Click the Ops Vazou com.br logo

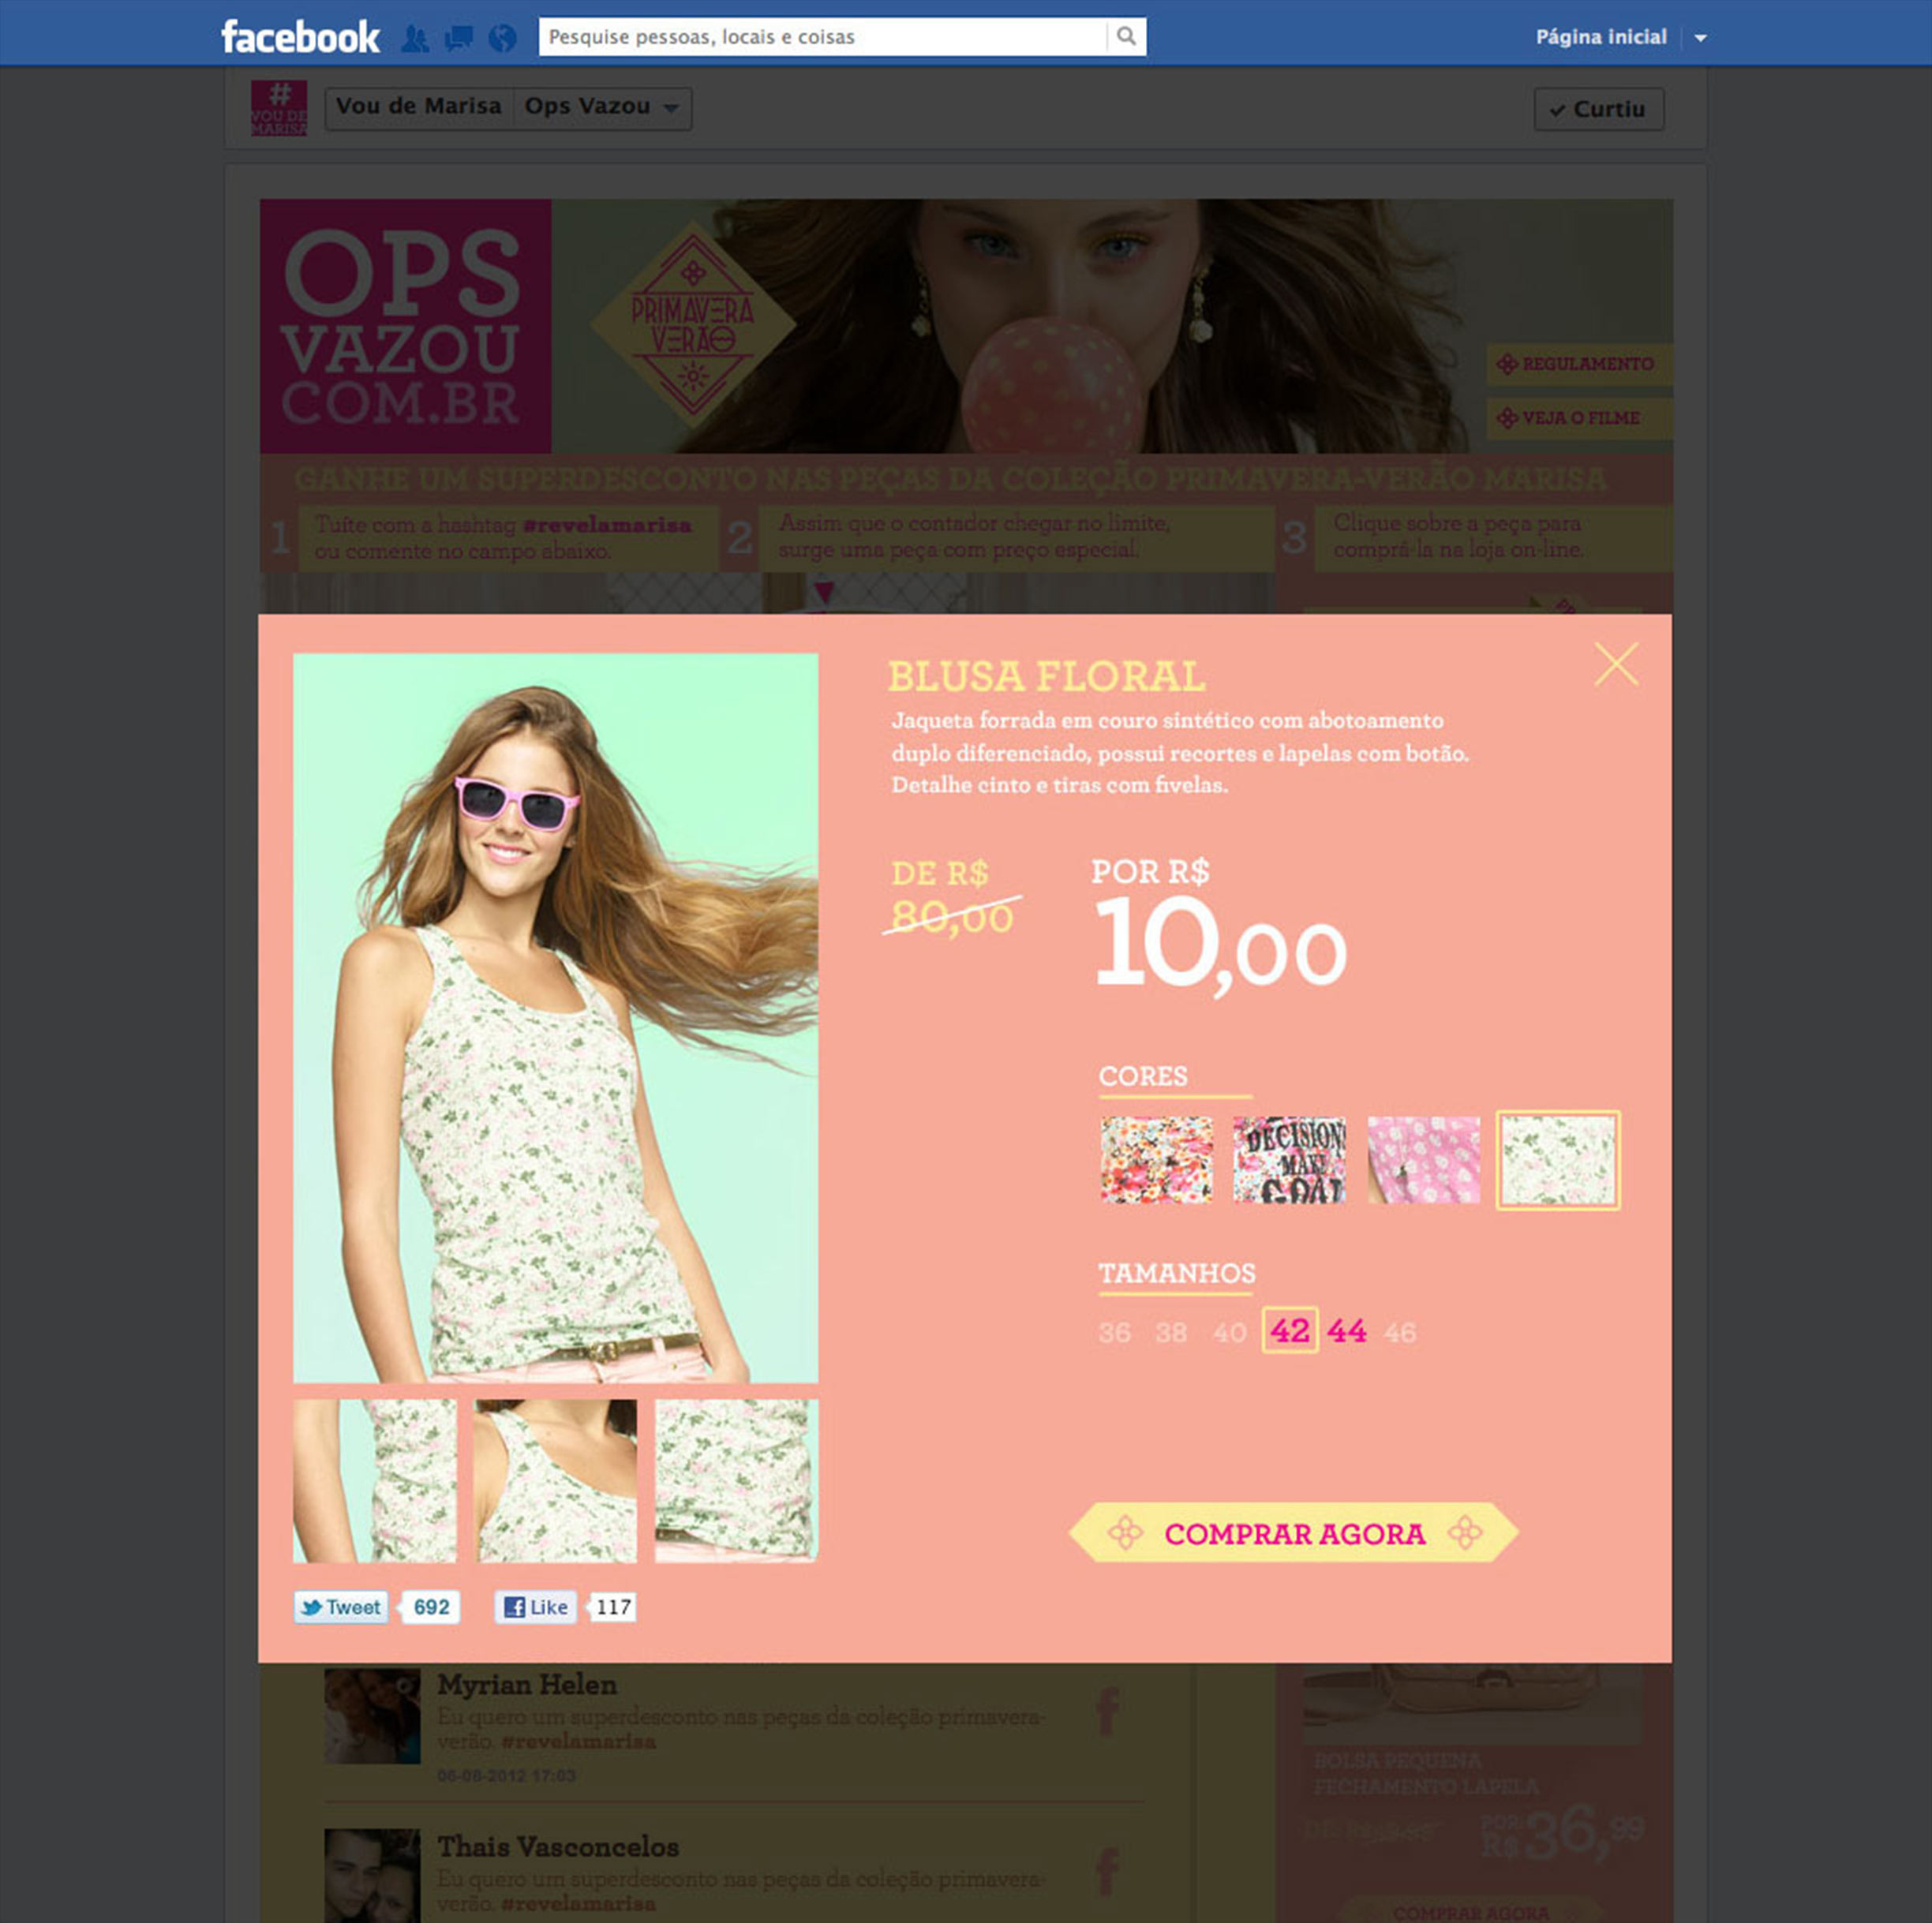(x=405, y=326)
